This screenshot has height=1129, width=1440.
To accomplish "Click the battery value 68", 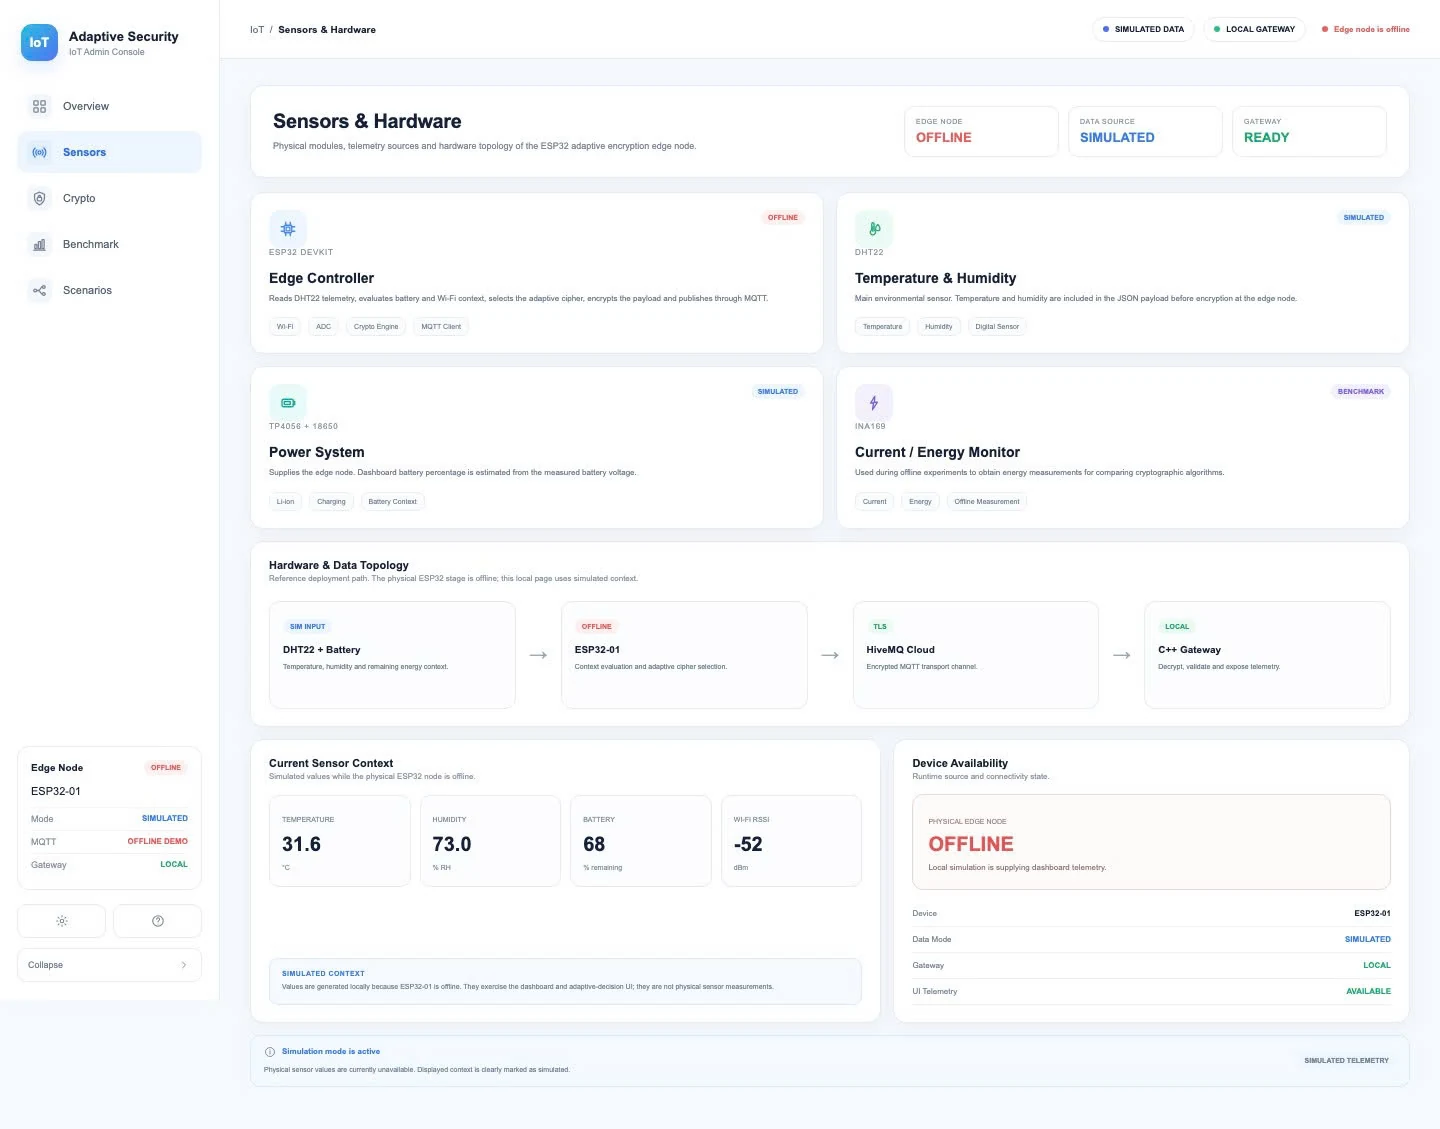I will click(x=594, y=844).
